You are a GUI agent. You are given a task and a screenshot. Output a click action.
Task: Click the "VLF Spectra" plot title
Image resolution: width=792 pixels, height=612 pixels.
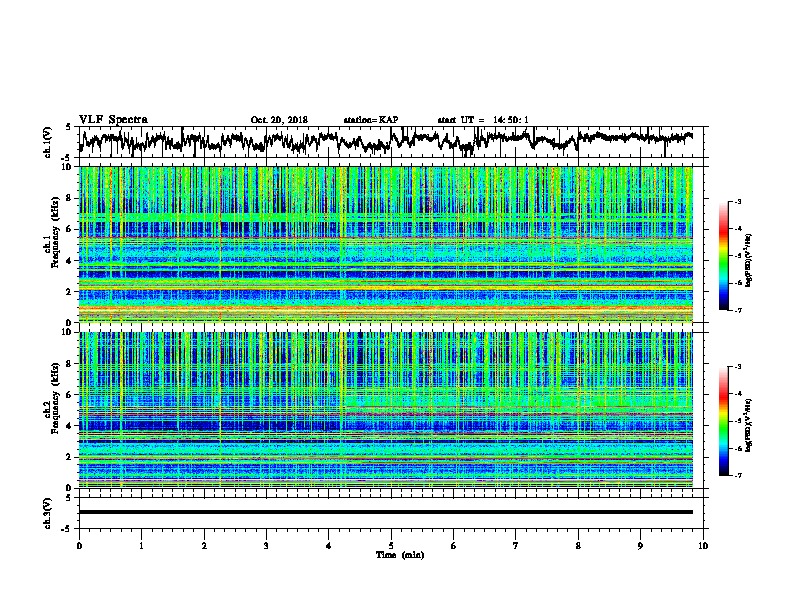(x=113, y=119)
